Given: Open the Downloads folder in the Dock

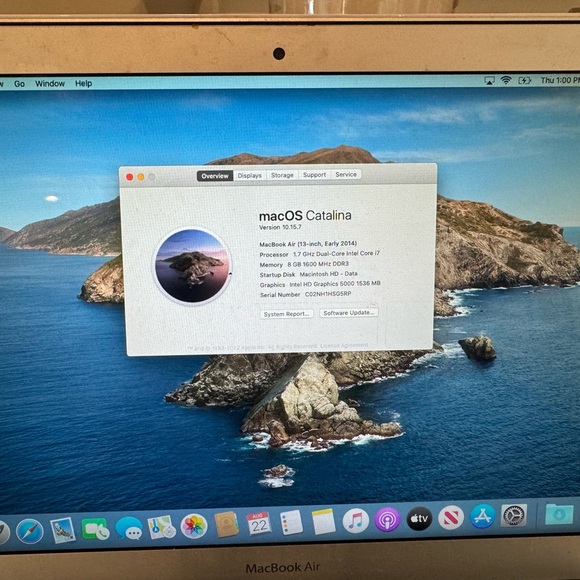Looking at the screenshot, I should click(x=559, y=514).
